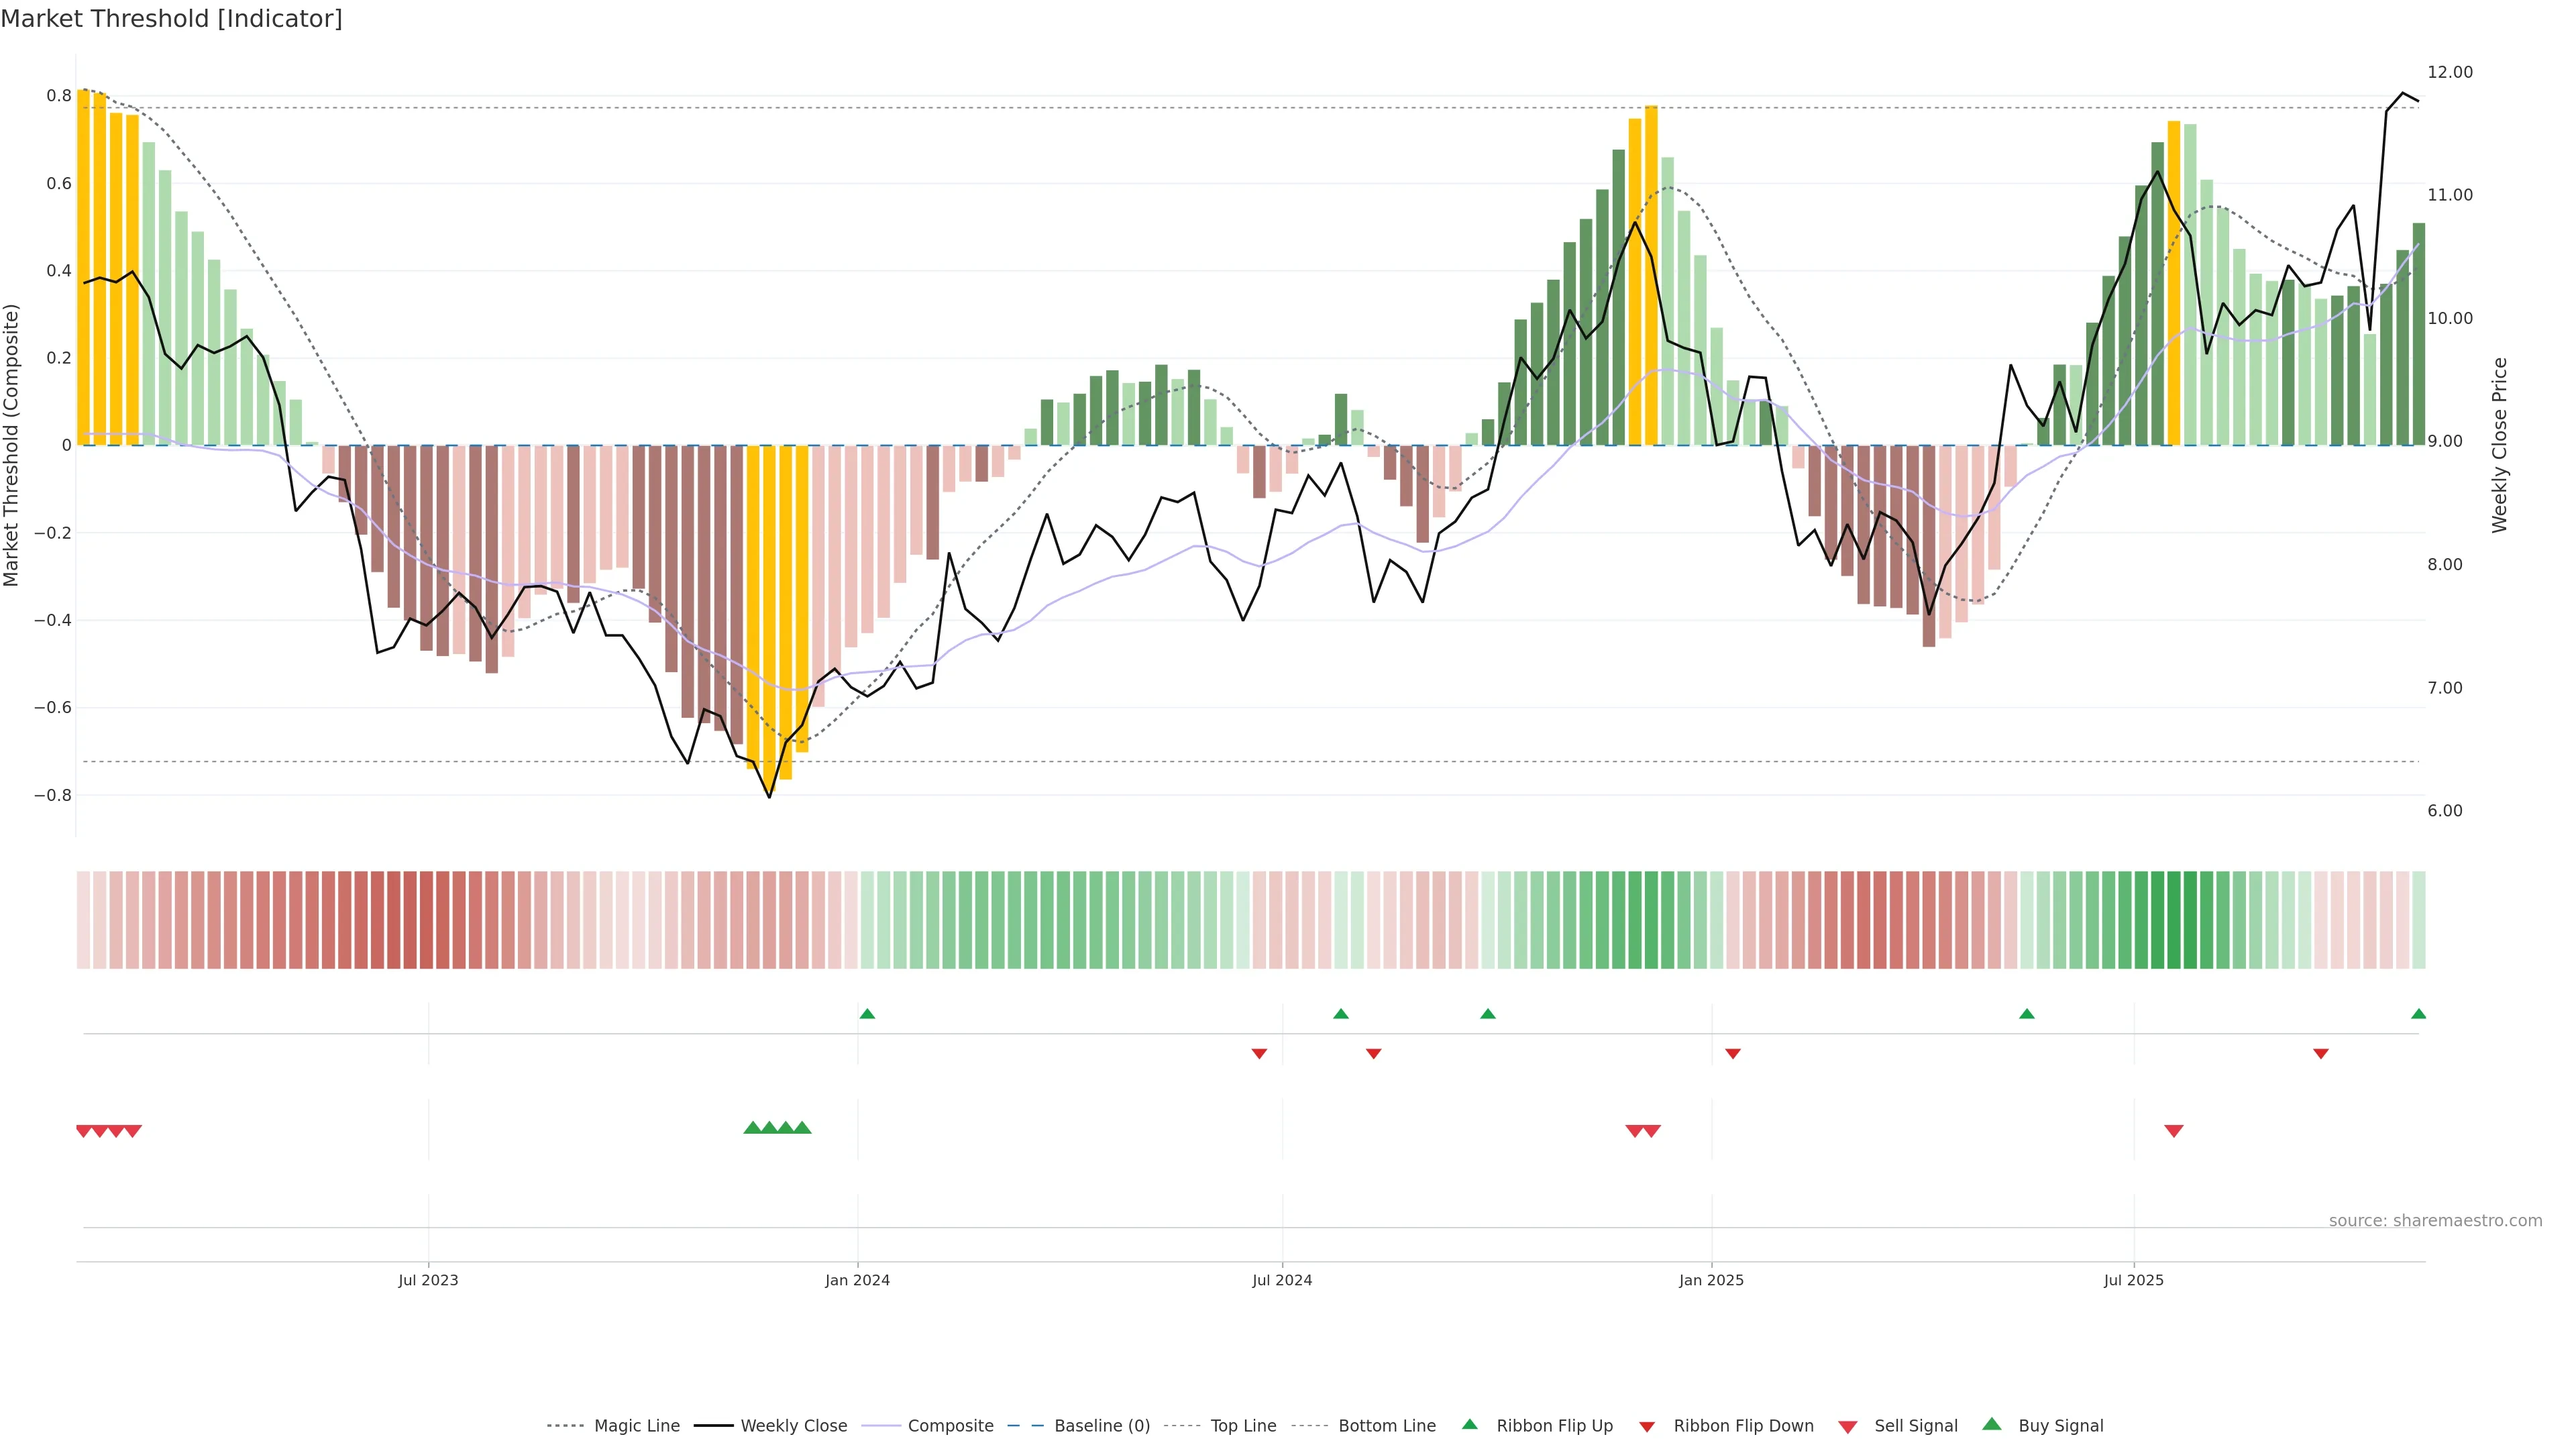Viewport: 2576px width, 1449px height.
Task: Click the leftmost red Sell Signal triangle
Action: (84, 1131)
